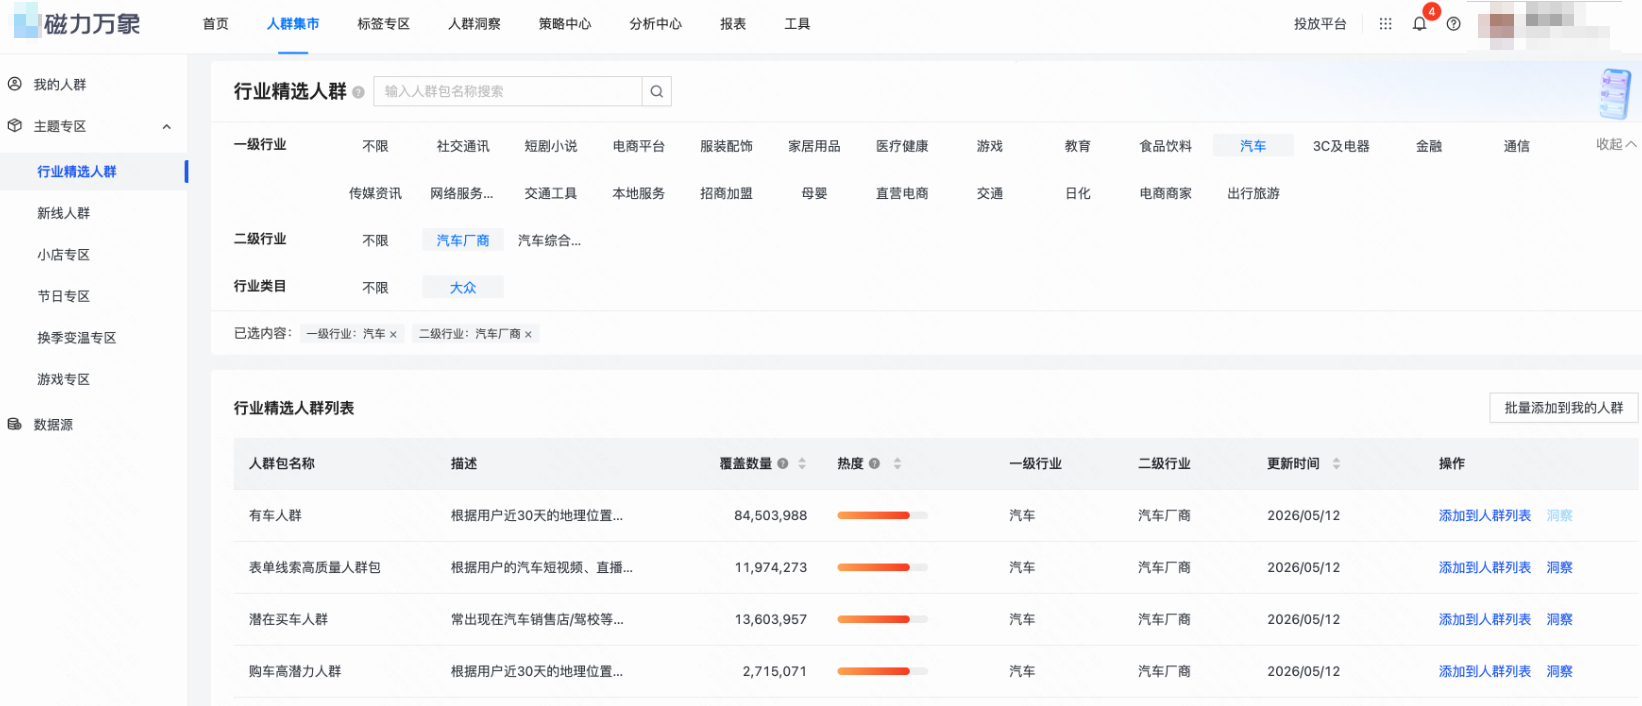Screen dimensions: 1642x706
Task: Open 小店专区 in sidebar
Action: [x=63, y=255]
